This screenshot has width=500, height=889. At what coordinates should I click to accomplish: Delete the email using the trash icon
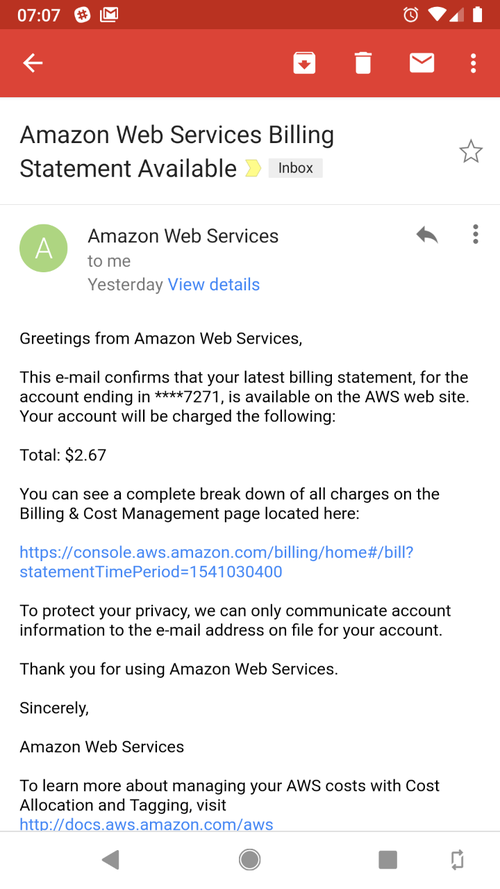[363, 63]
